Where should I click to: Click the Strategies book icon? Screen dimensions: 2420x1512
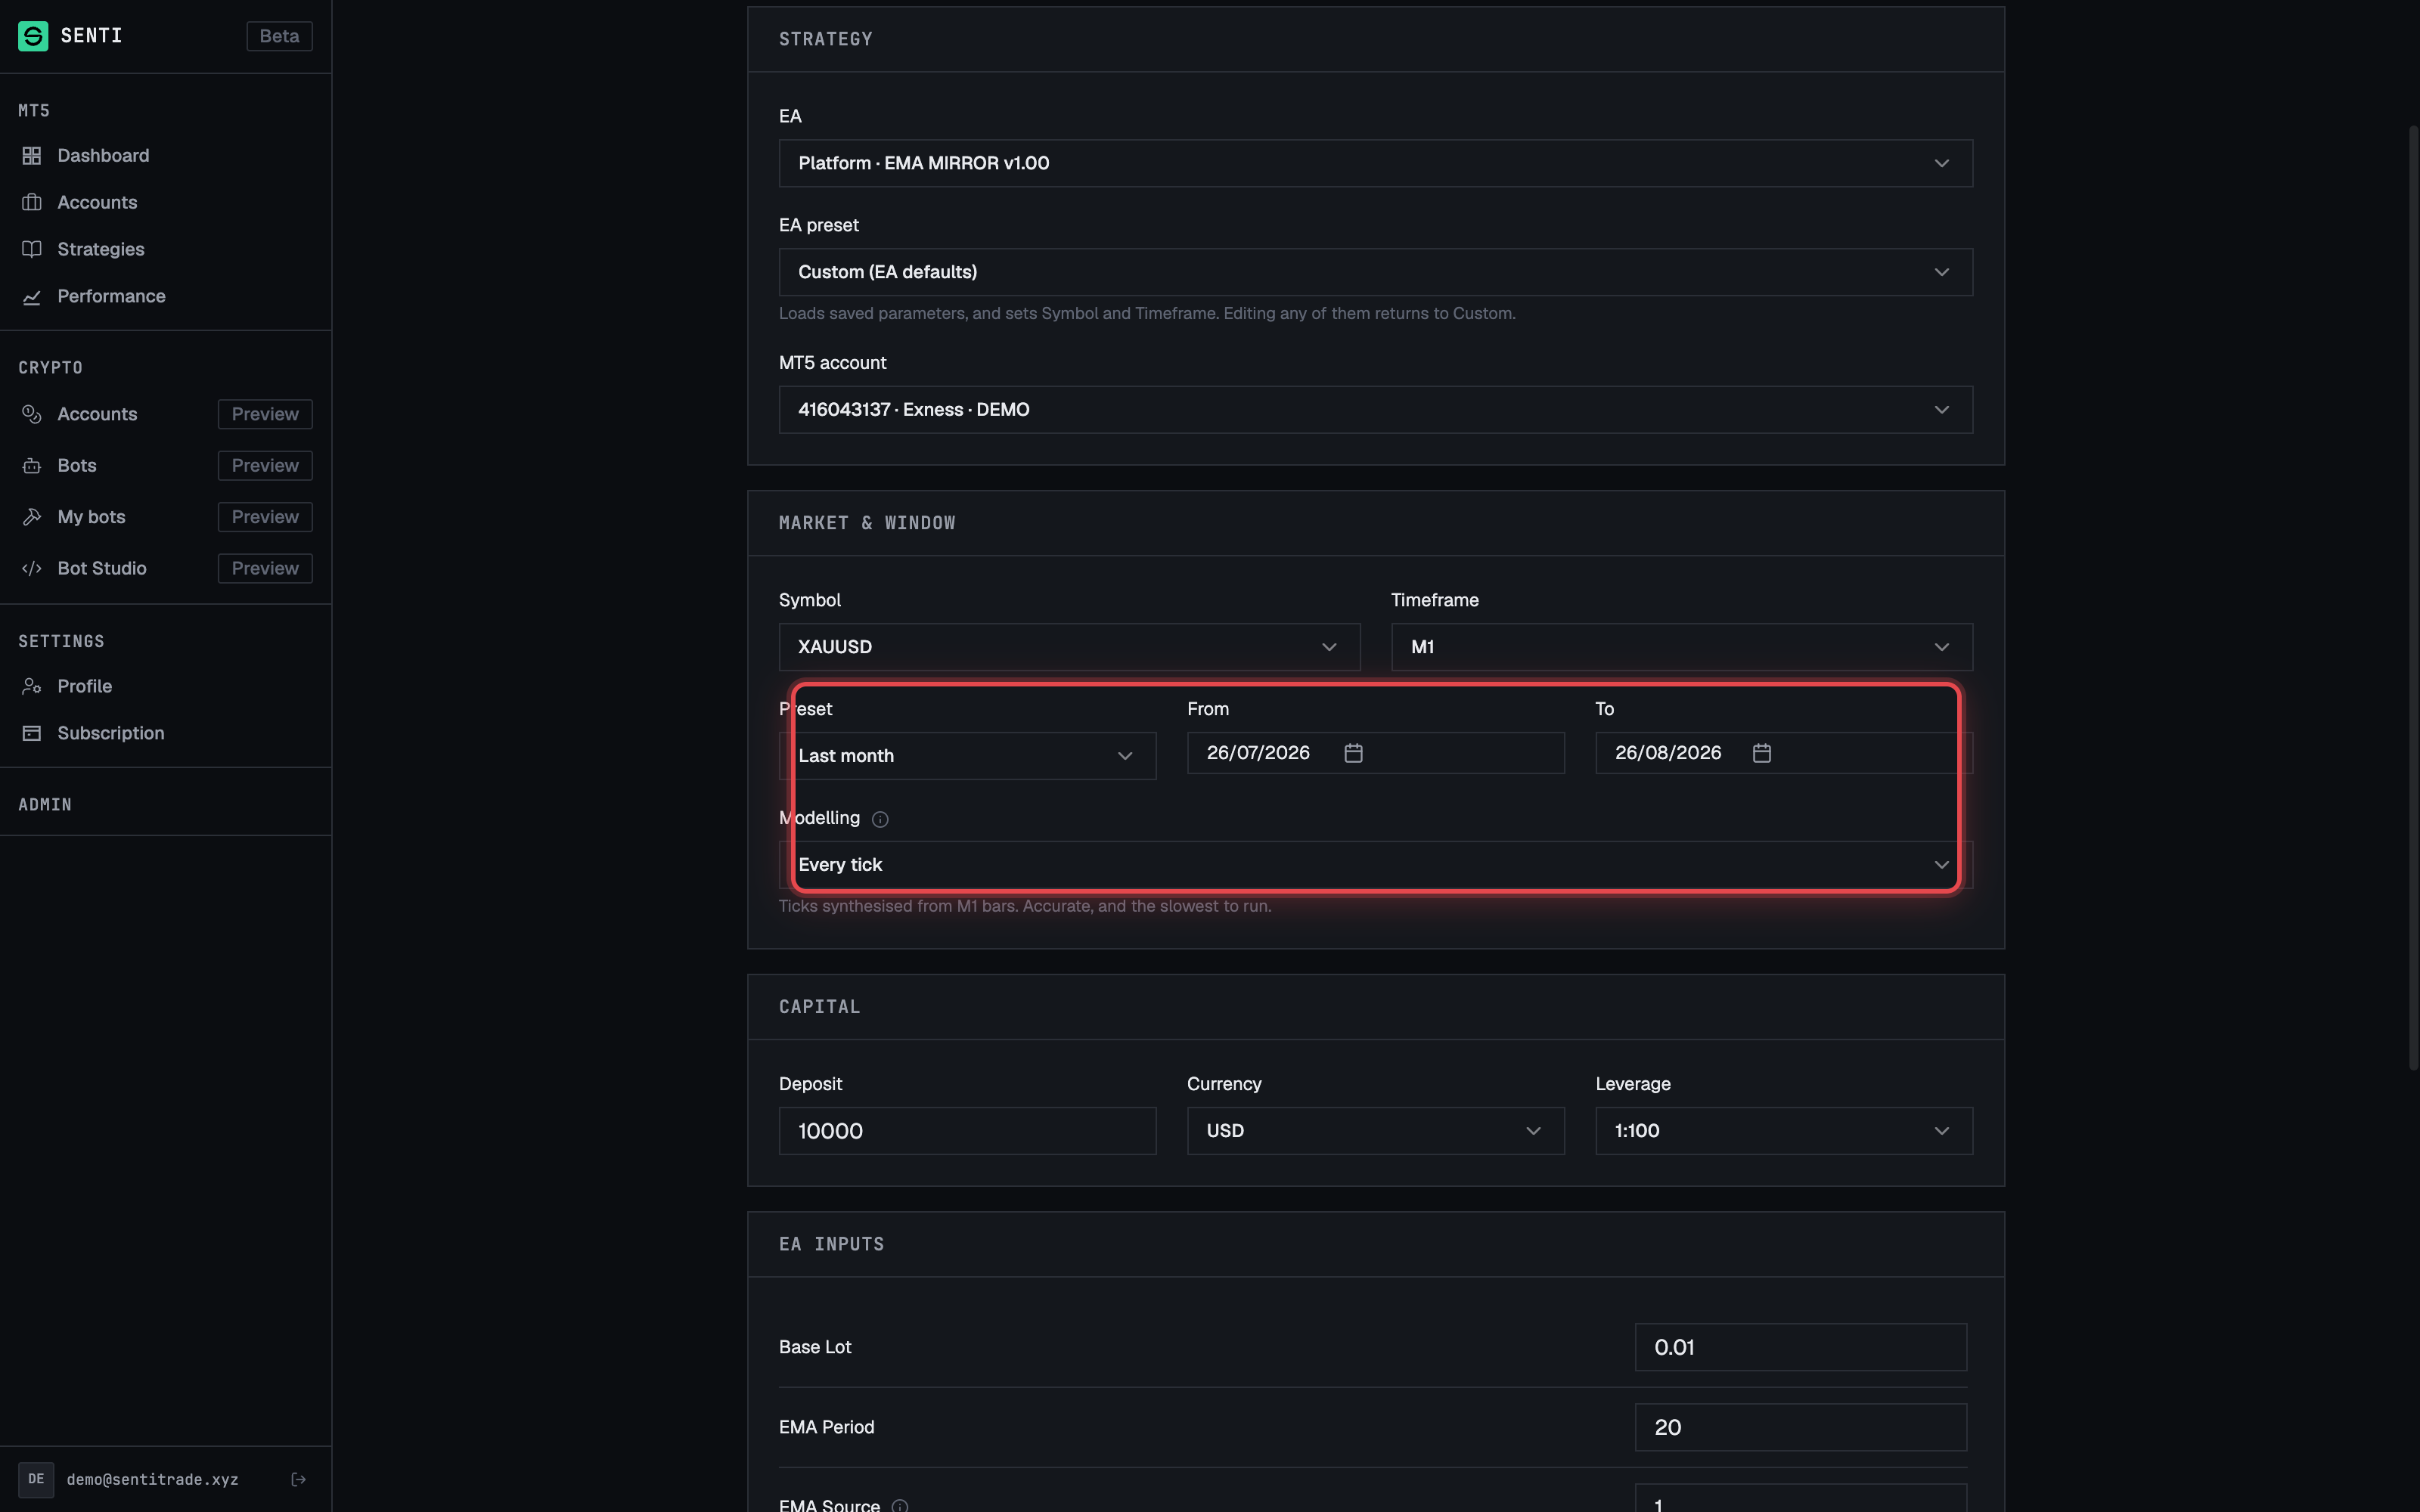click(32, 249)
